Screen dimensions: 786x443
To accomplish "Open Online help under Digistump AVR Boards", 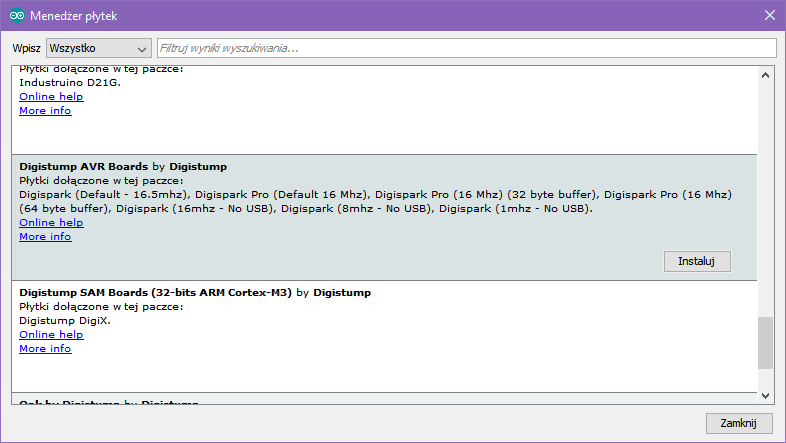I will 51,223.
